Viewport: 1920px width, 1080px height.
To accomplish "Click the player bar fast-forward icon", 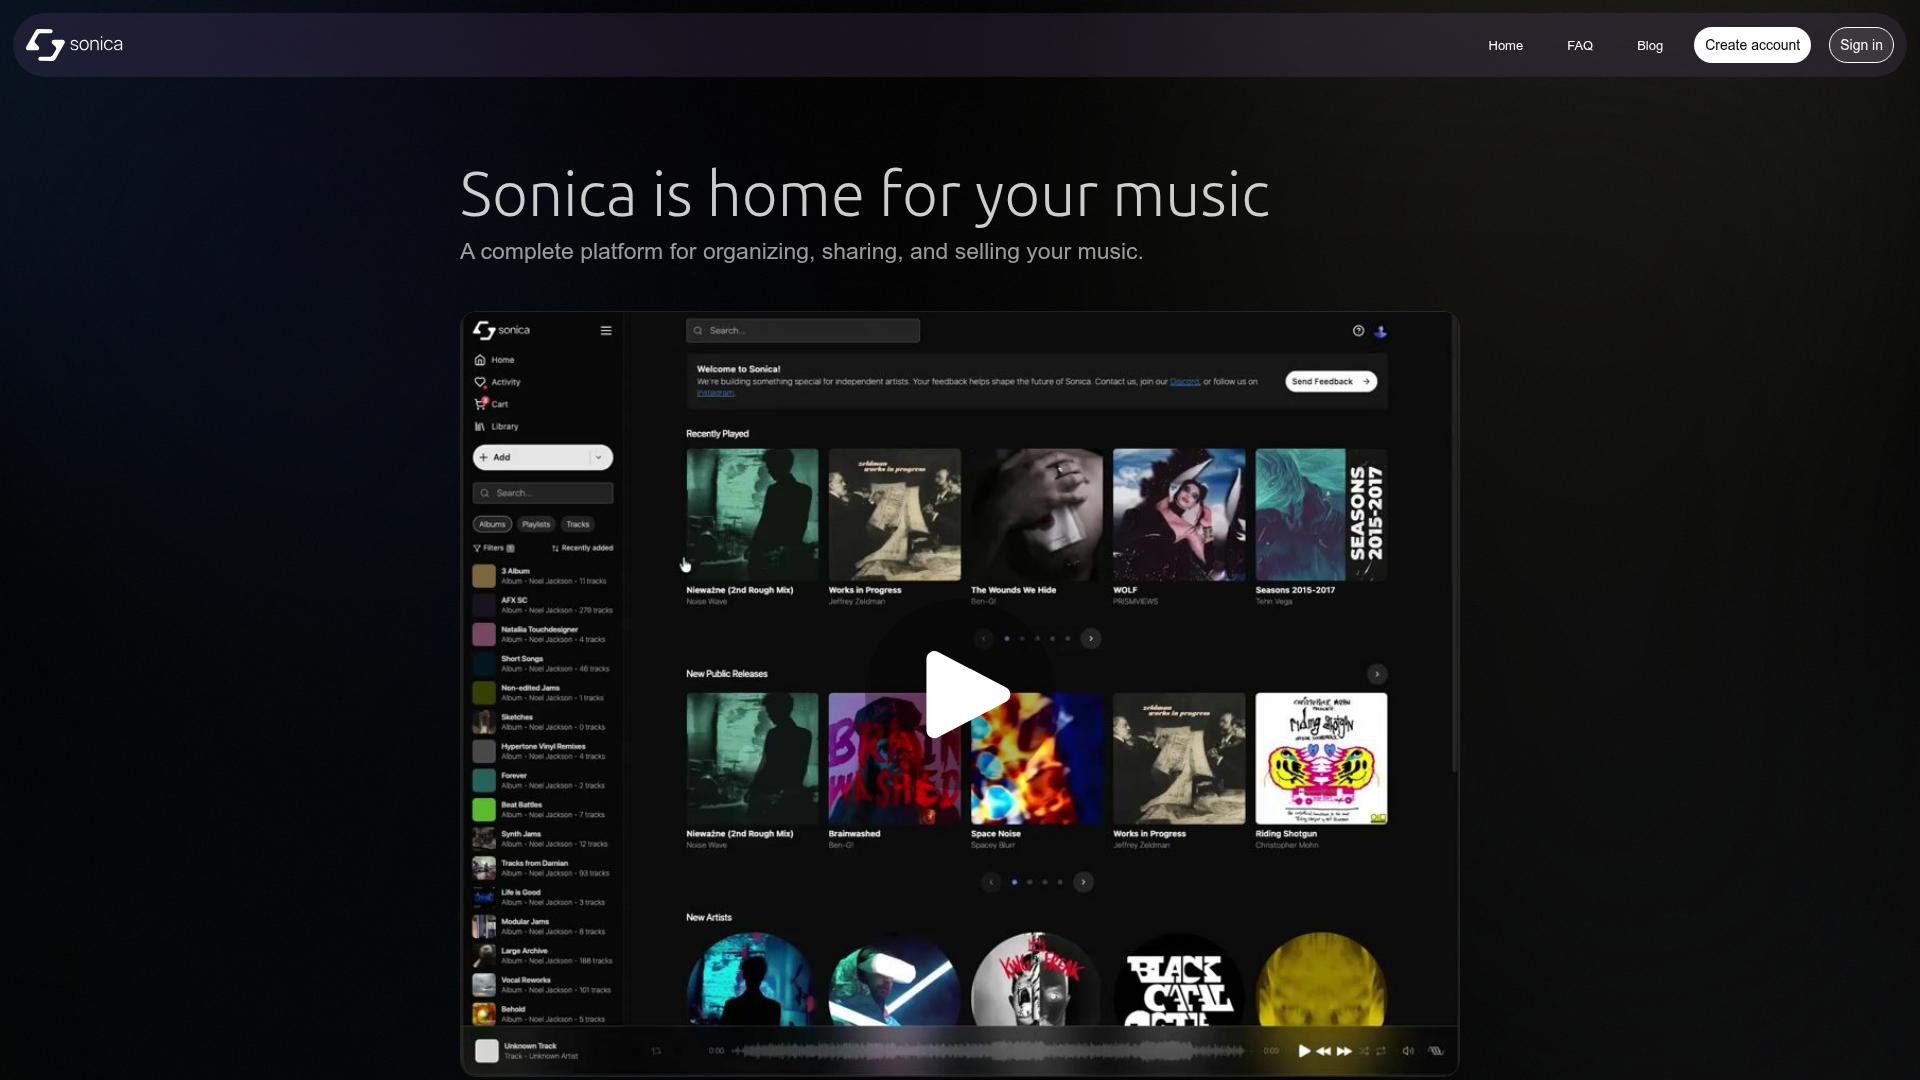I will pos(1344,1051).
